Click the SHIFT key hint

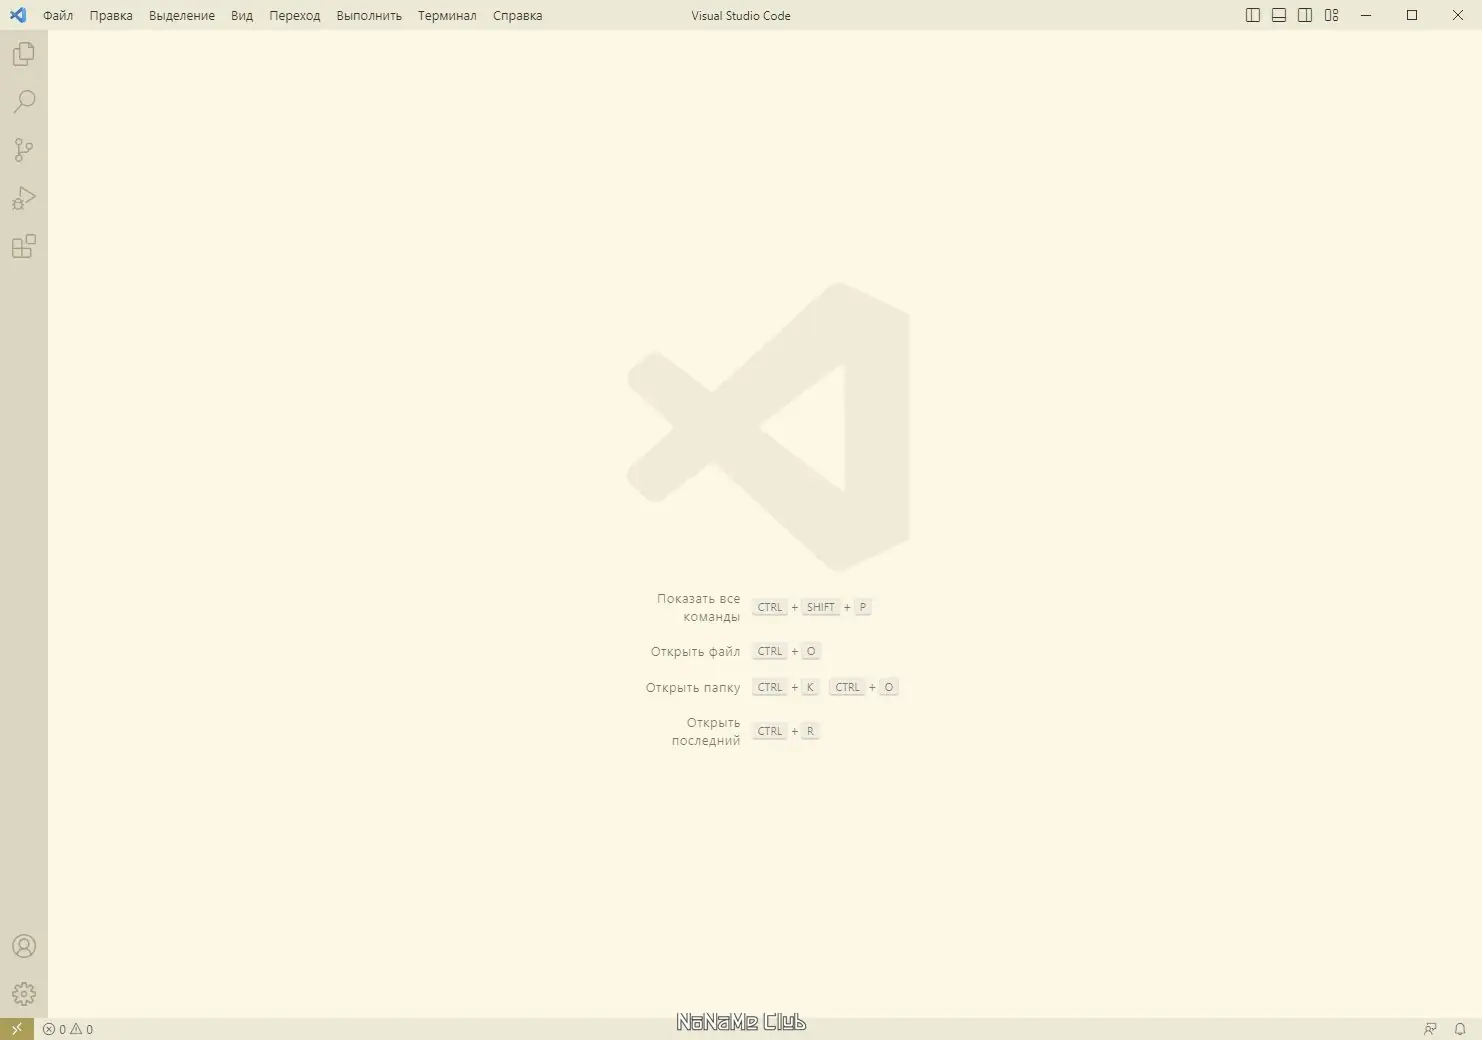coord(821,607)
